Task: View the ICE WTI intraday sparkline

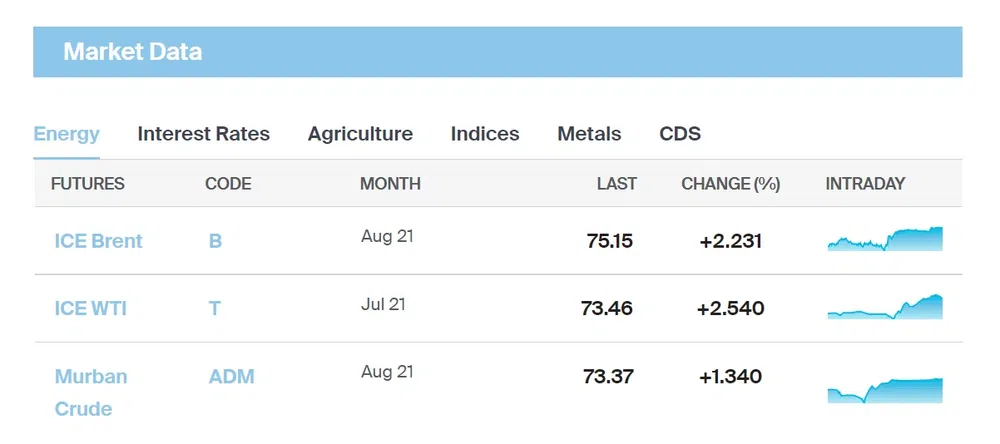Action: pyautogui.click(x=885, y=307)
